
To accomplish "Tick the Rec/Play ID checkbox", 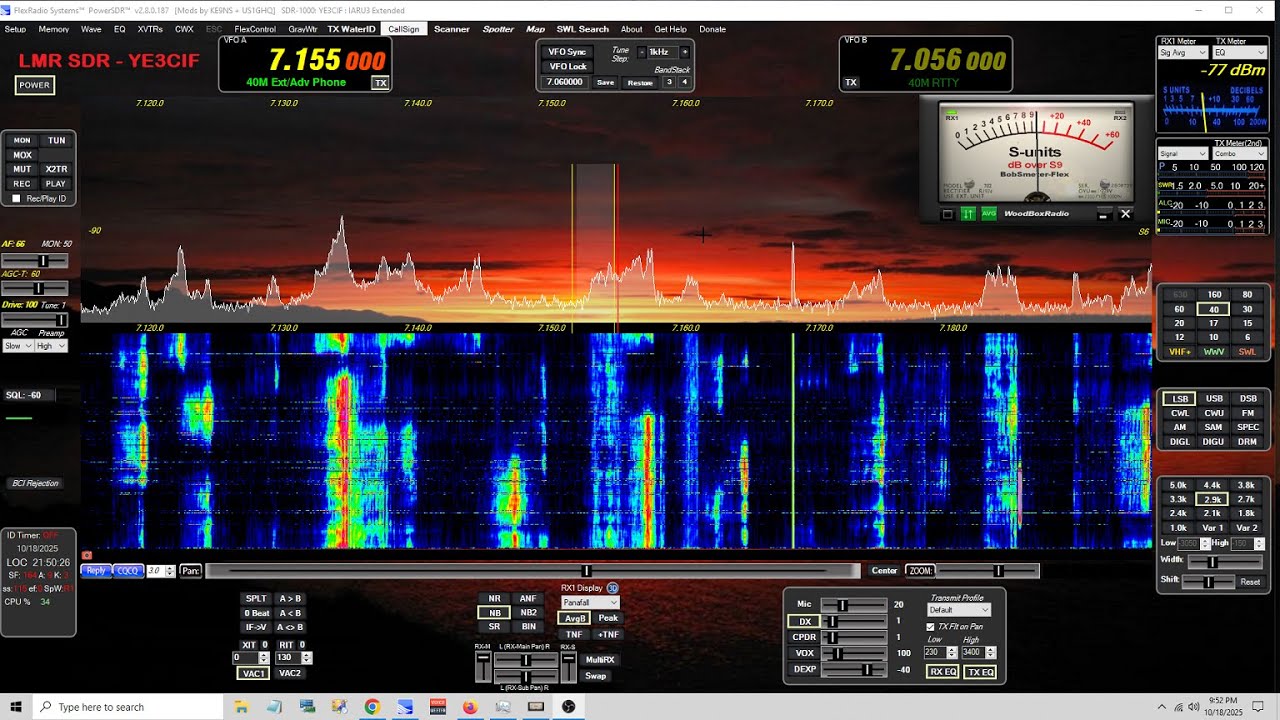I will 15,199.
